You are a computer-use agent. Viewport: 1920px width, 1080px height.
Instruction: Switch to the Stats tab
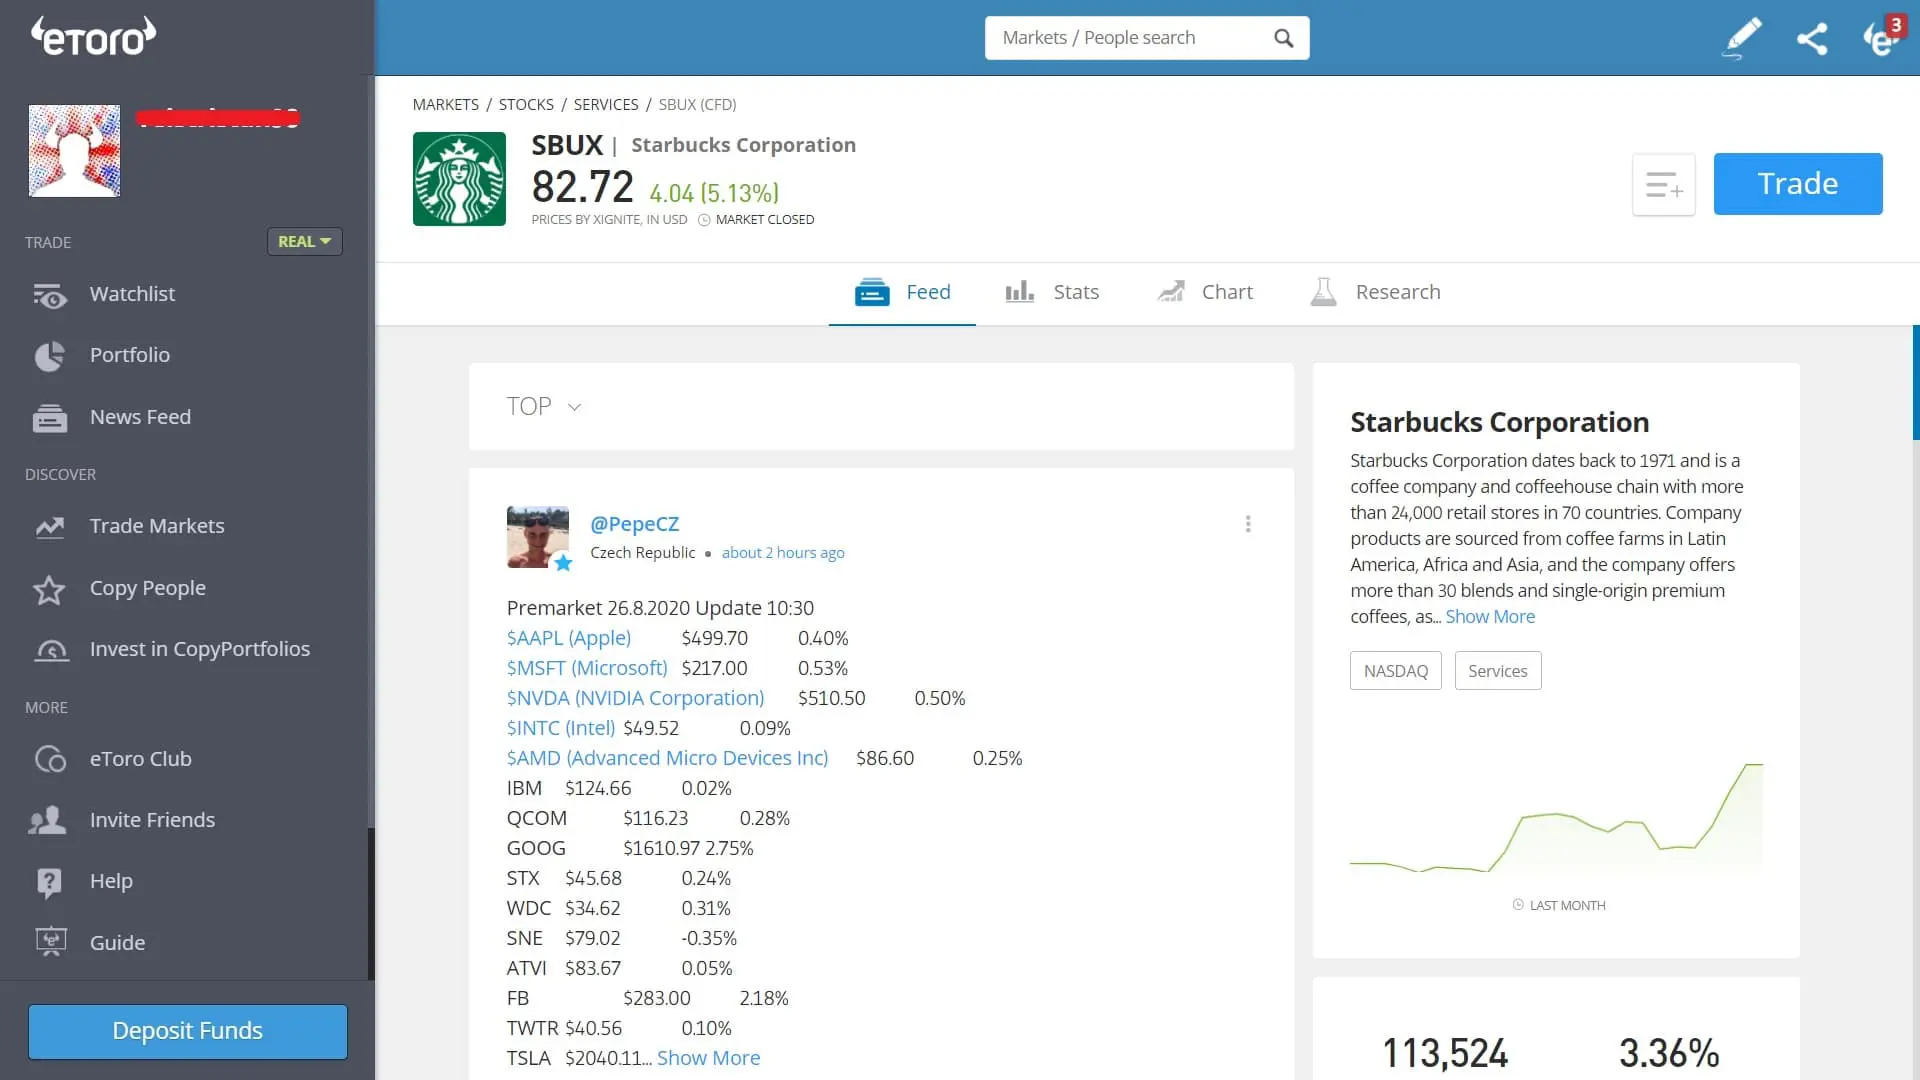[1052, 292]
